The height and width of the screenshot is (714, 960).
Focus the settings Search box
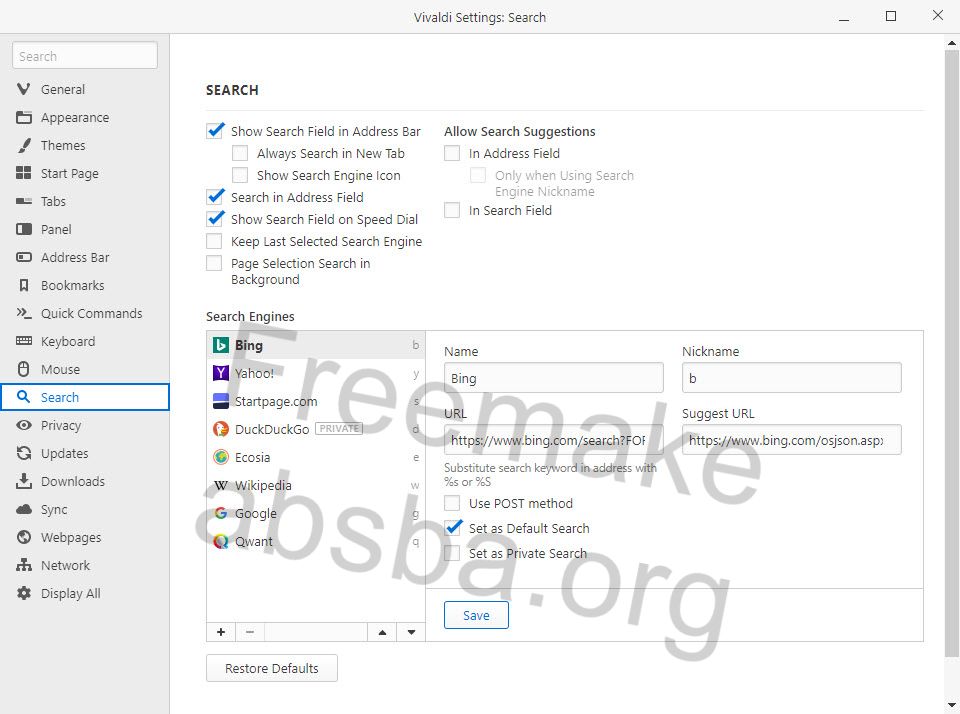click(84, 56)
